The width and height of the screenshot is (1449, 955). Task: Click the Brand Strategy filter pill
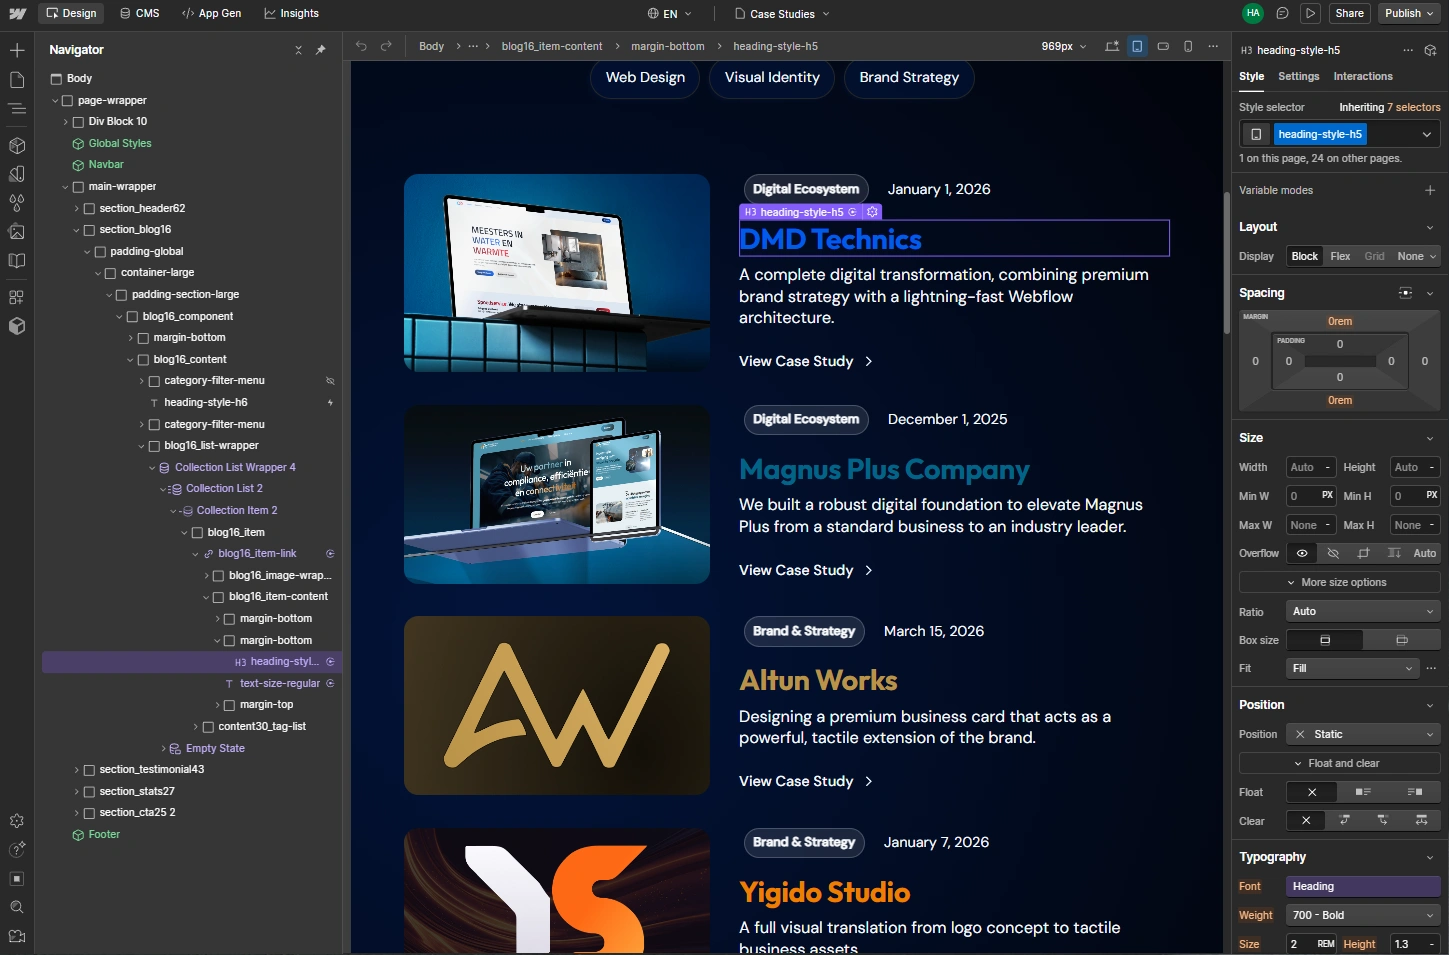[909, 77]
